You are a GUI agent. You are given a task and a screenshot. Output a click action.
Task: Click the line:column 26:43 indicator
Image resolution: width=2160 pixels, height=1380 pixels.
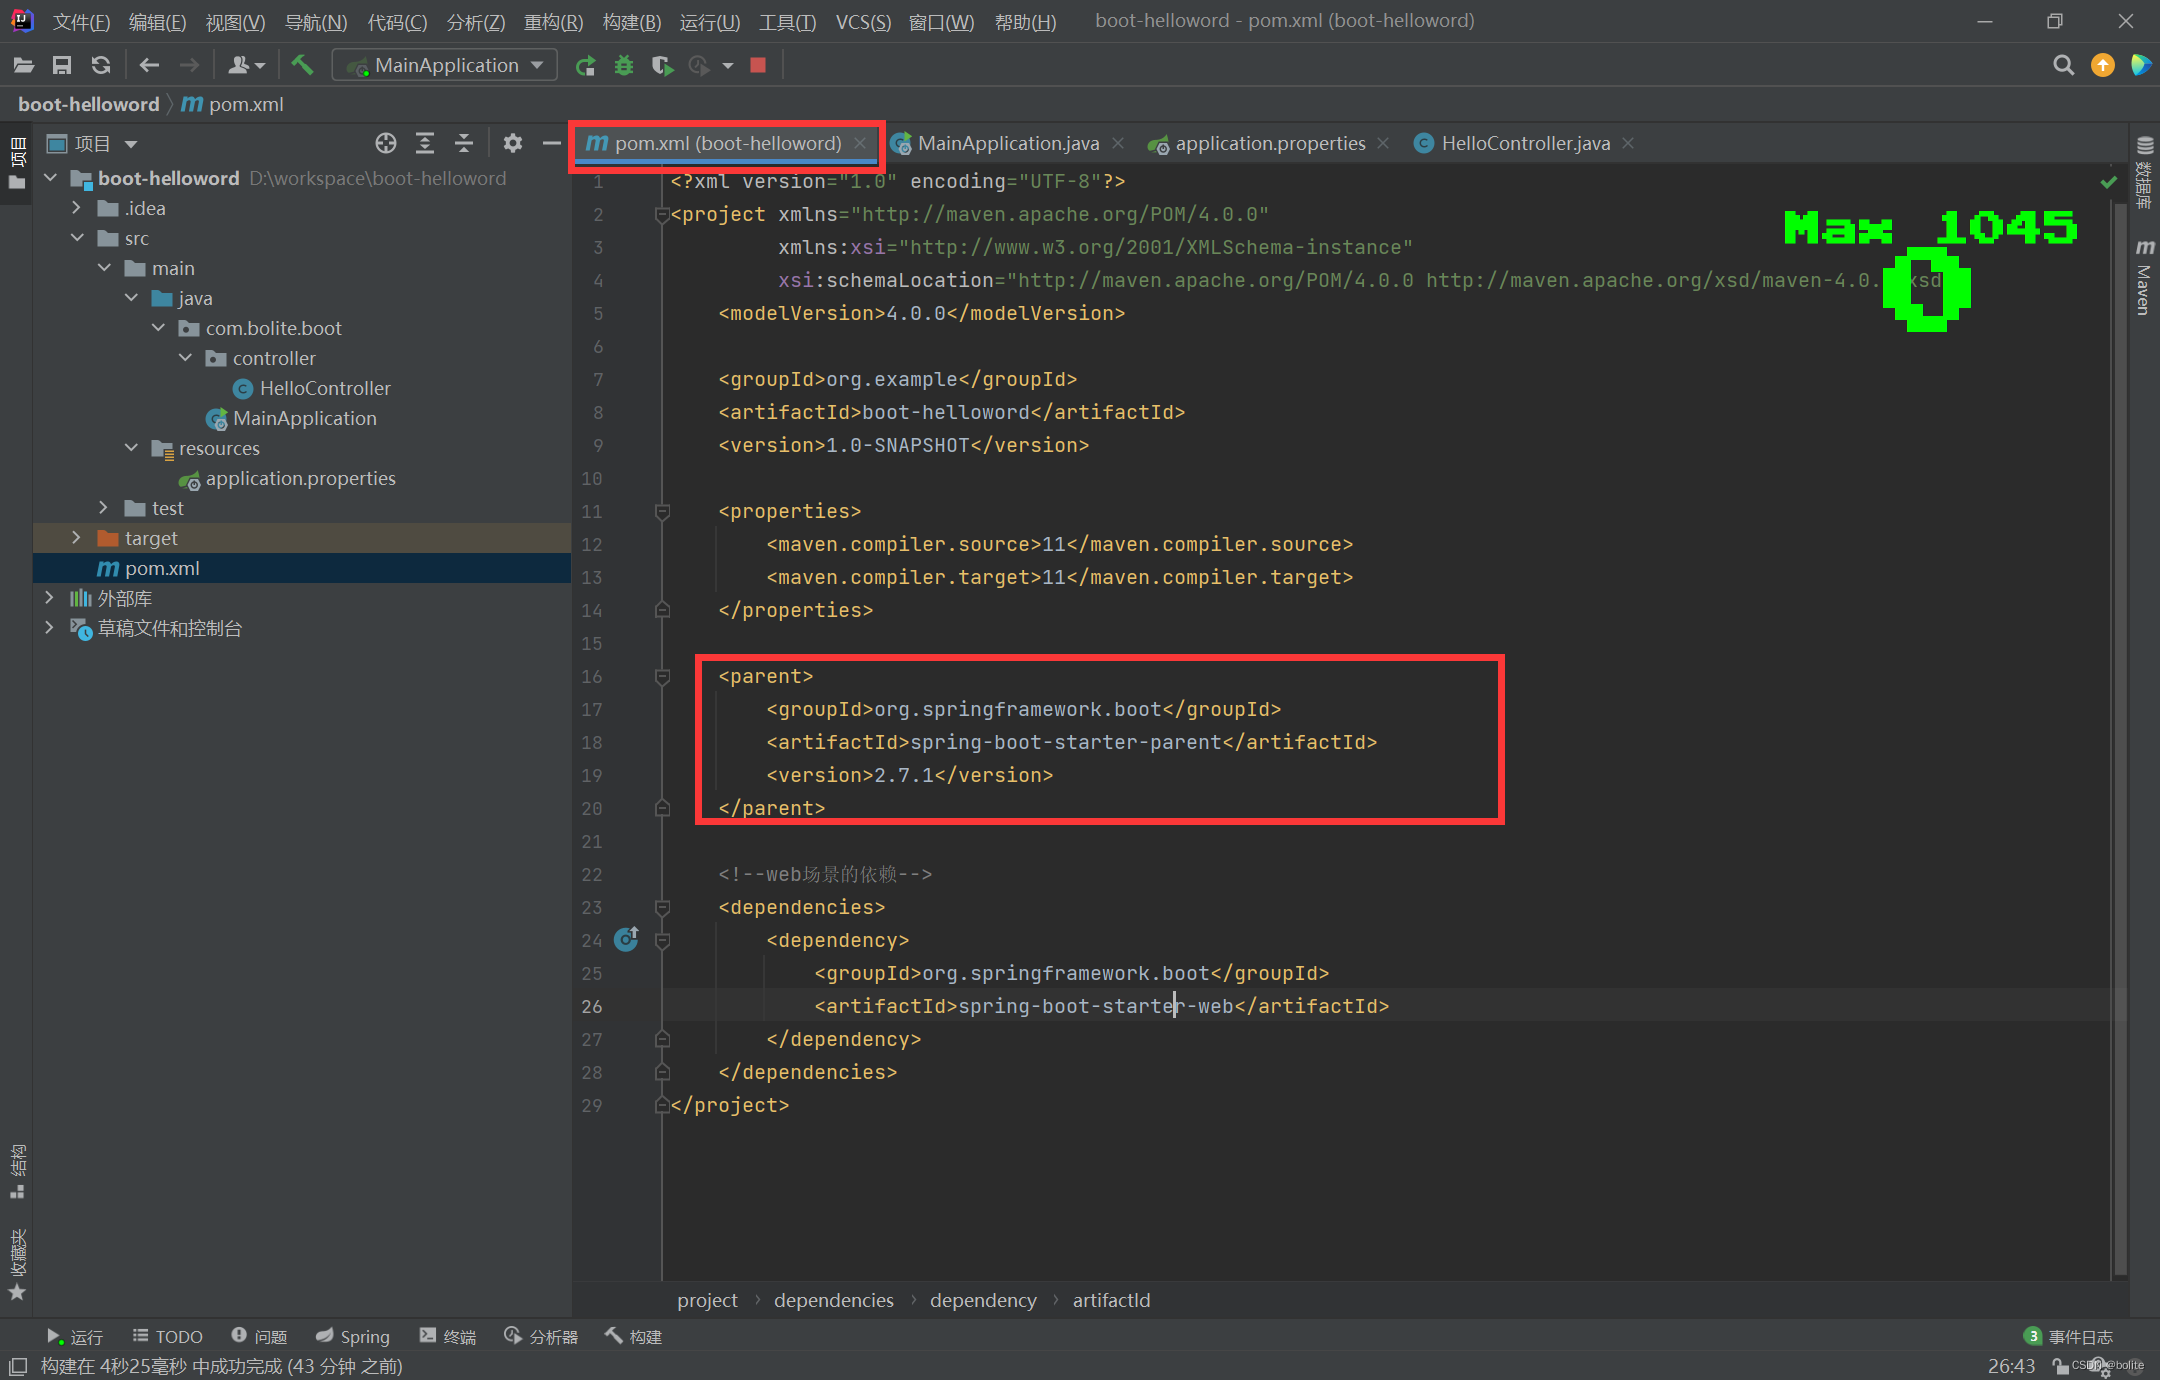click(2011, 1366)
